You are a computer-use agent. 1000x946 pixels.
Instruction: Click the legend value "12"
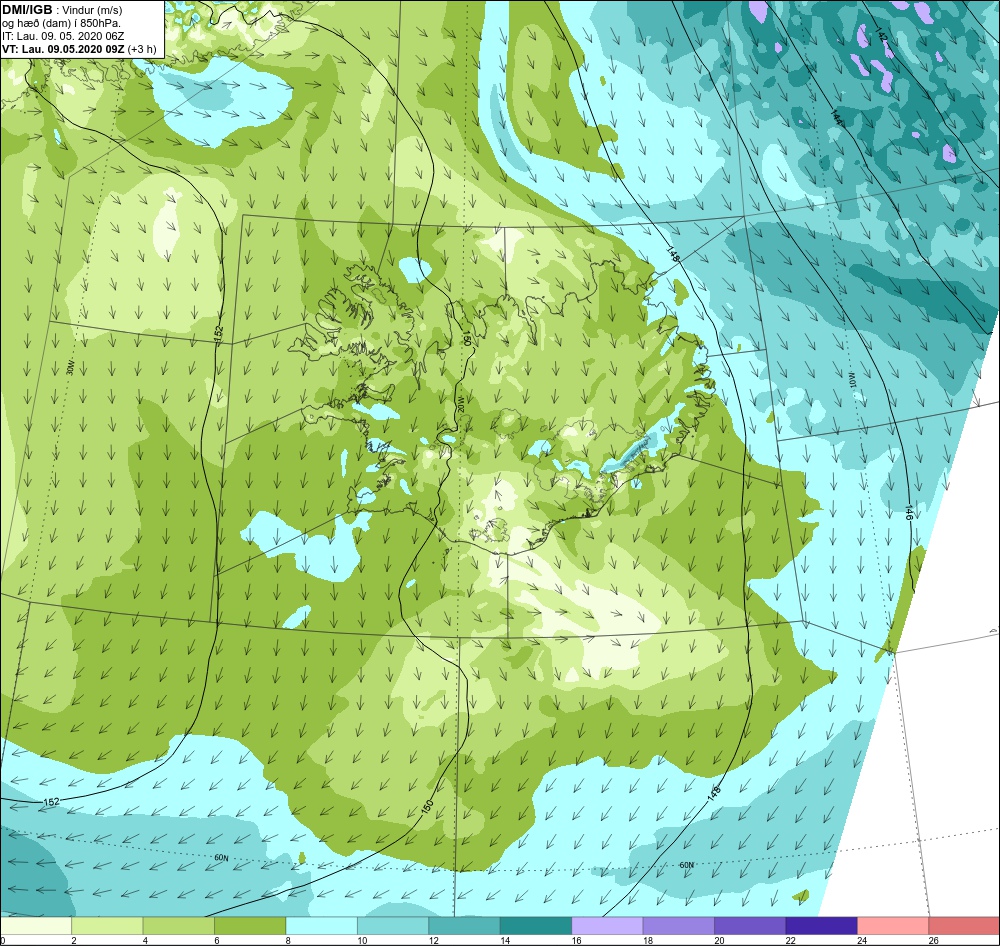[x=434, y=940]
